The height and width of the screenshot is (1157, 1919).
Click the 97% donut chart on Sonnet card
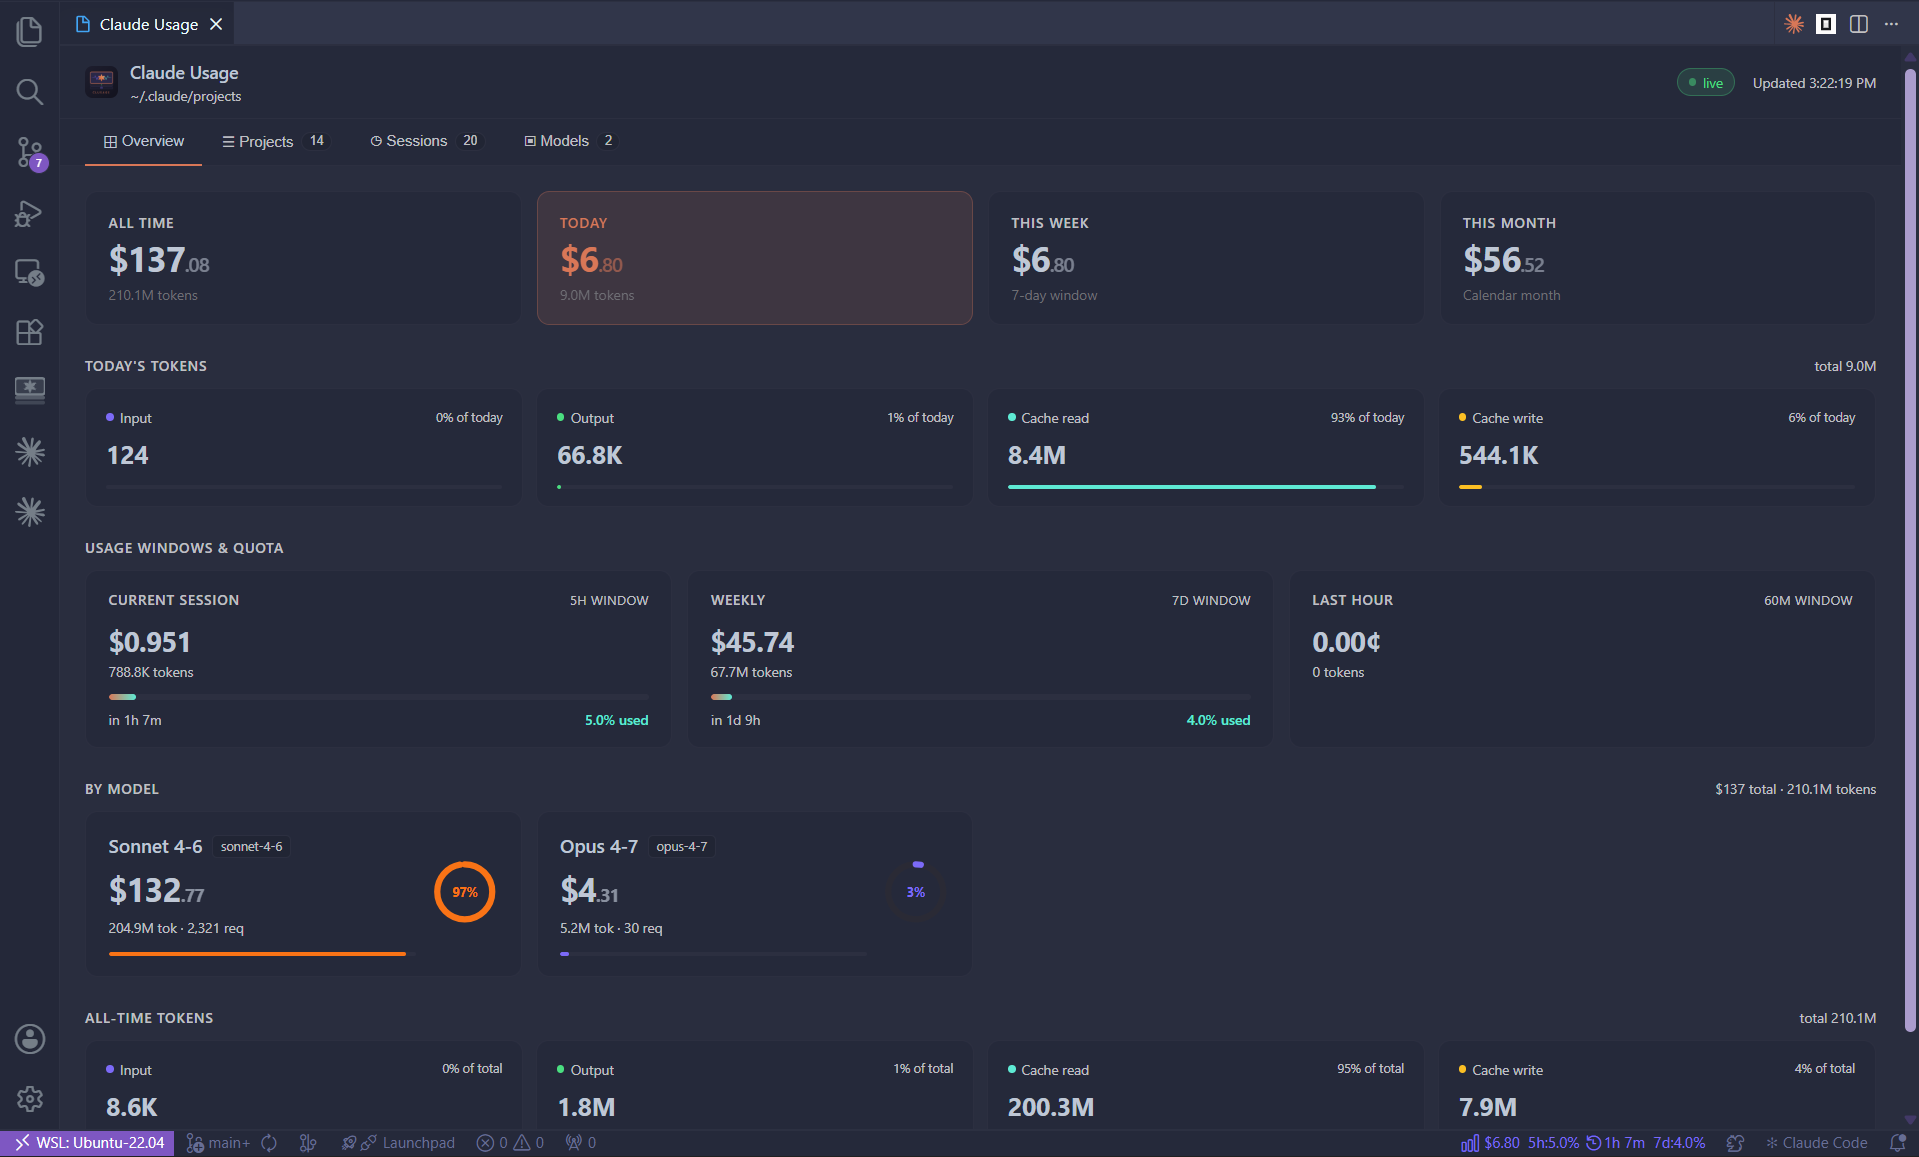[465, 892]
